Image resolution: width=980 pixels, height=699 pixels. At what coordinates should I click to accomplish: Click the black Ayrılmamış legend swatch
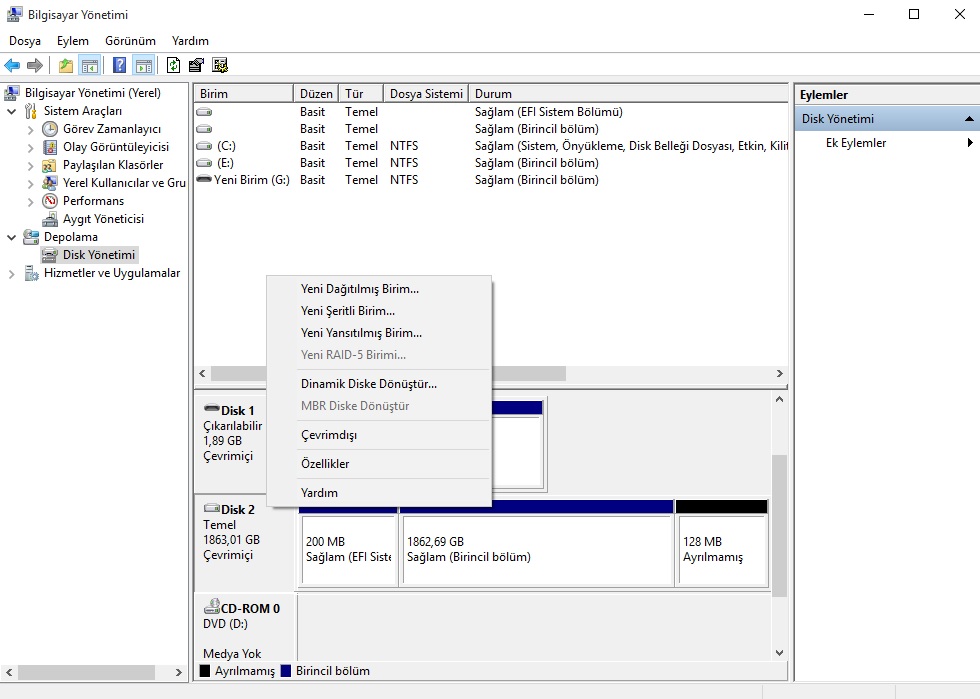click(x=204, y=671)
